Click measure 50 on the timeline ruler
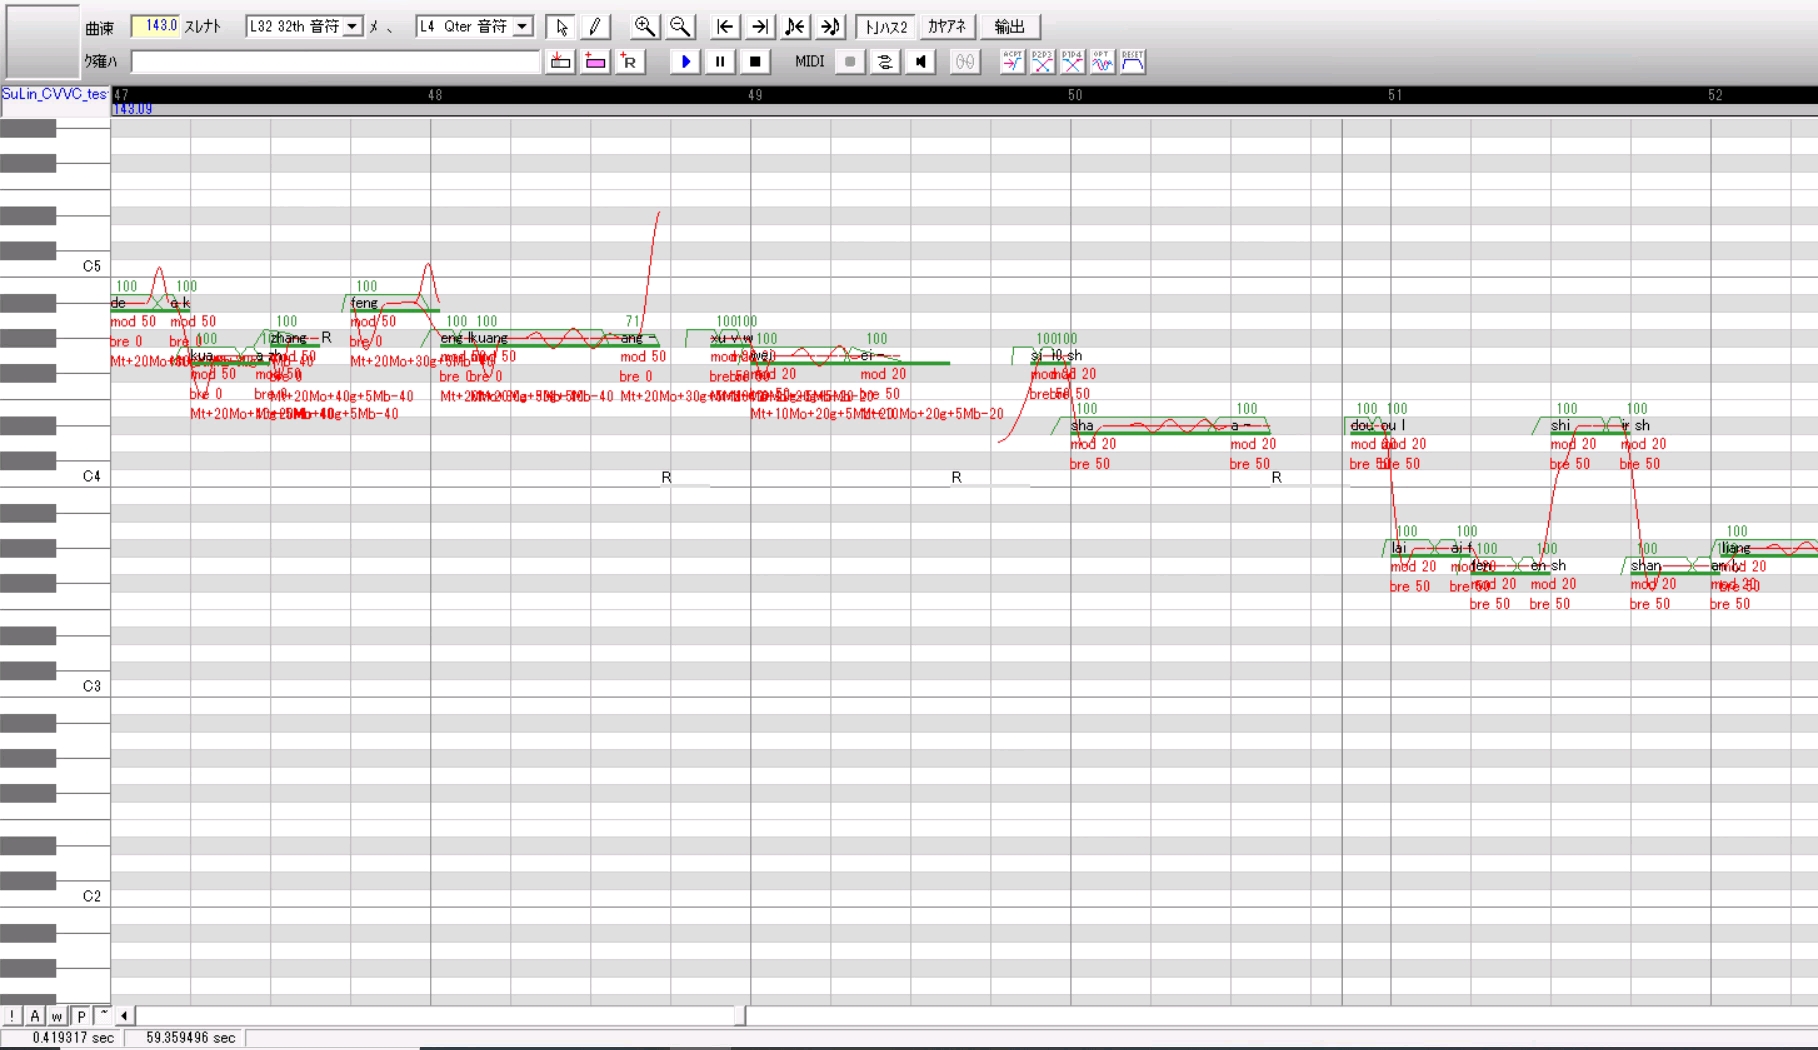The height and width of the screenshot is (1050, 1818). 1075,95
